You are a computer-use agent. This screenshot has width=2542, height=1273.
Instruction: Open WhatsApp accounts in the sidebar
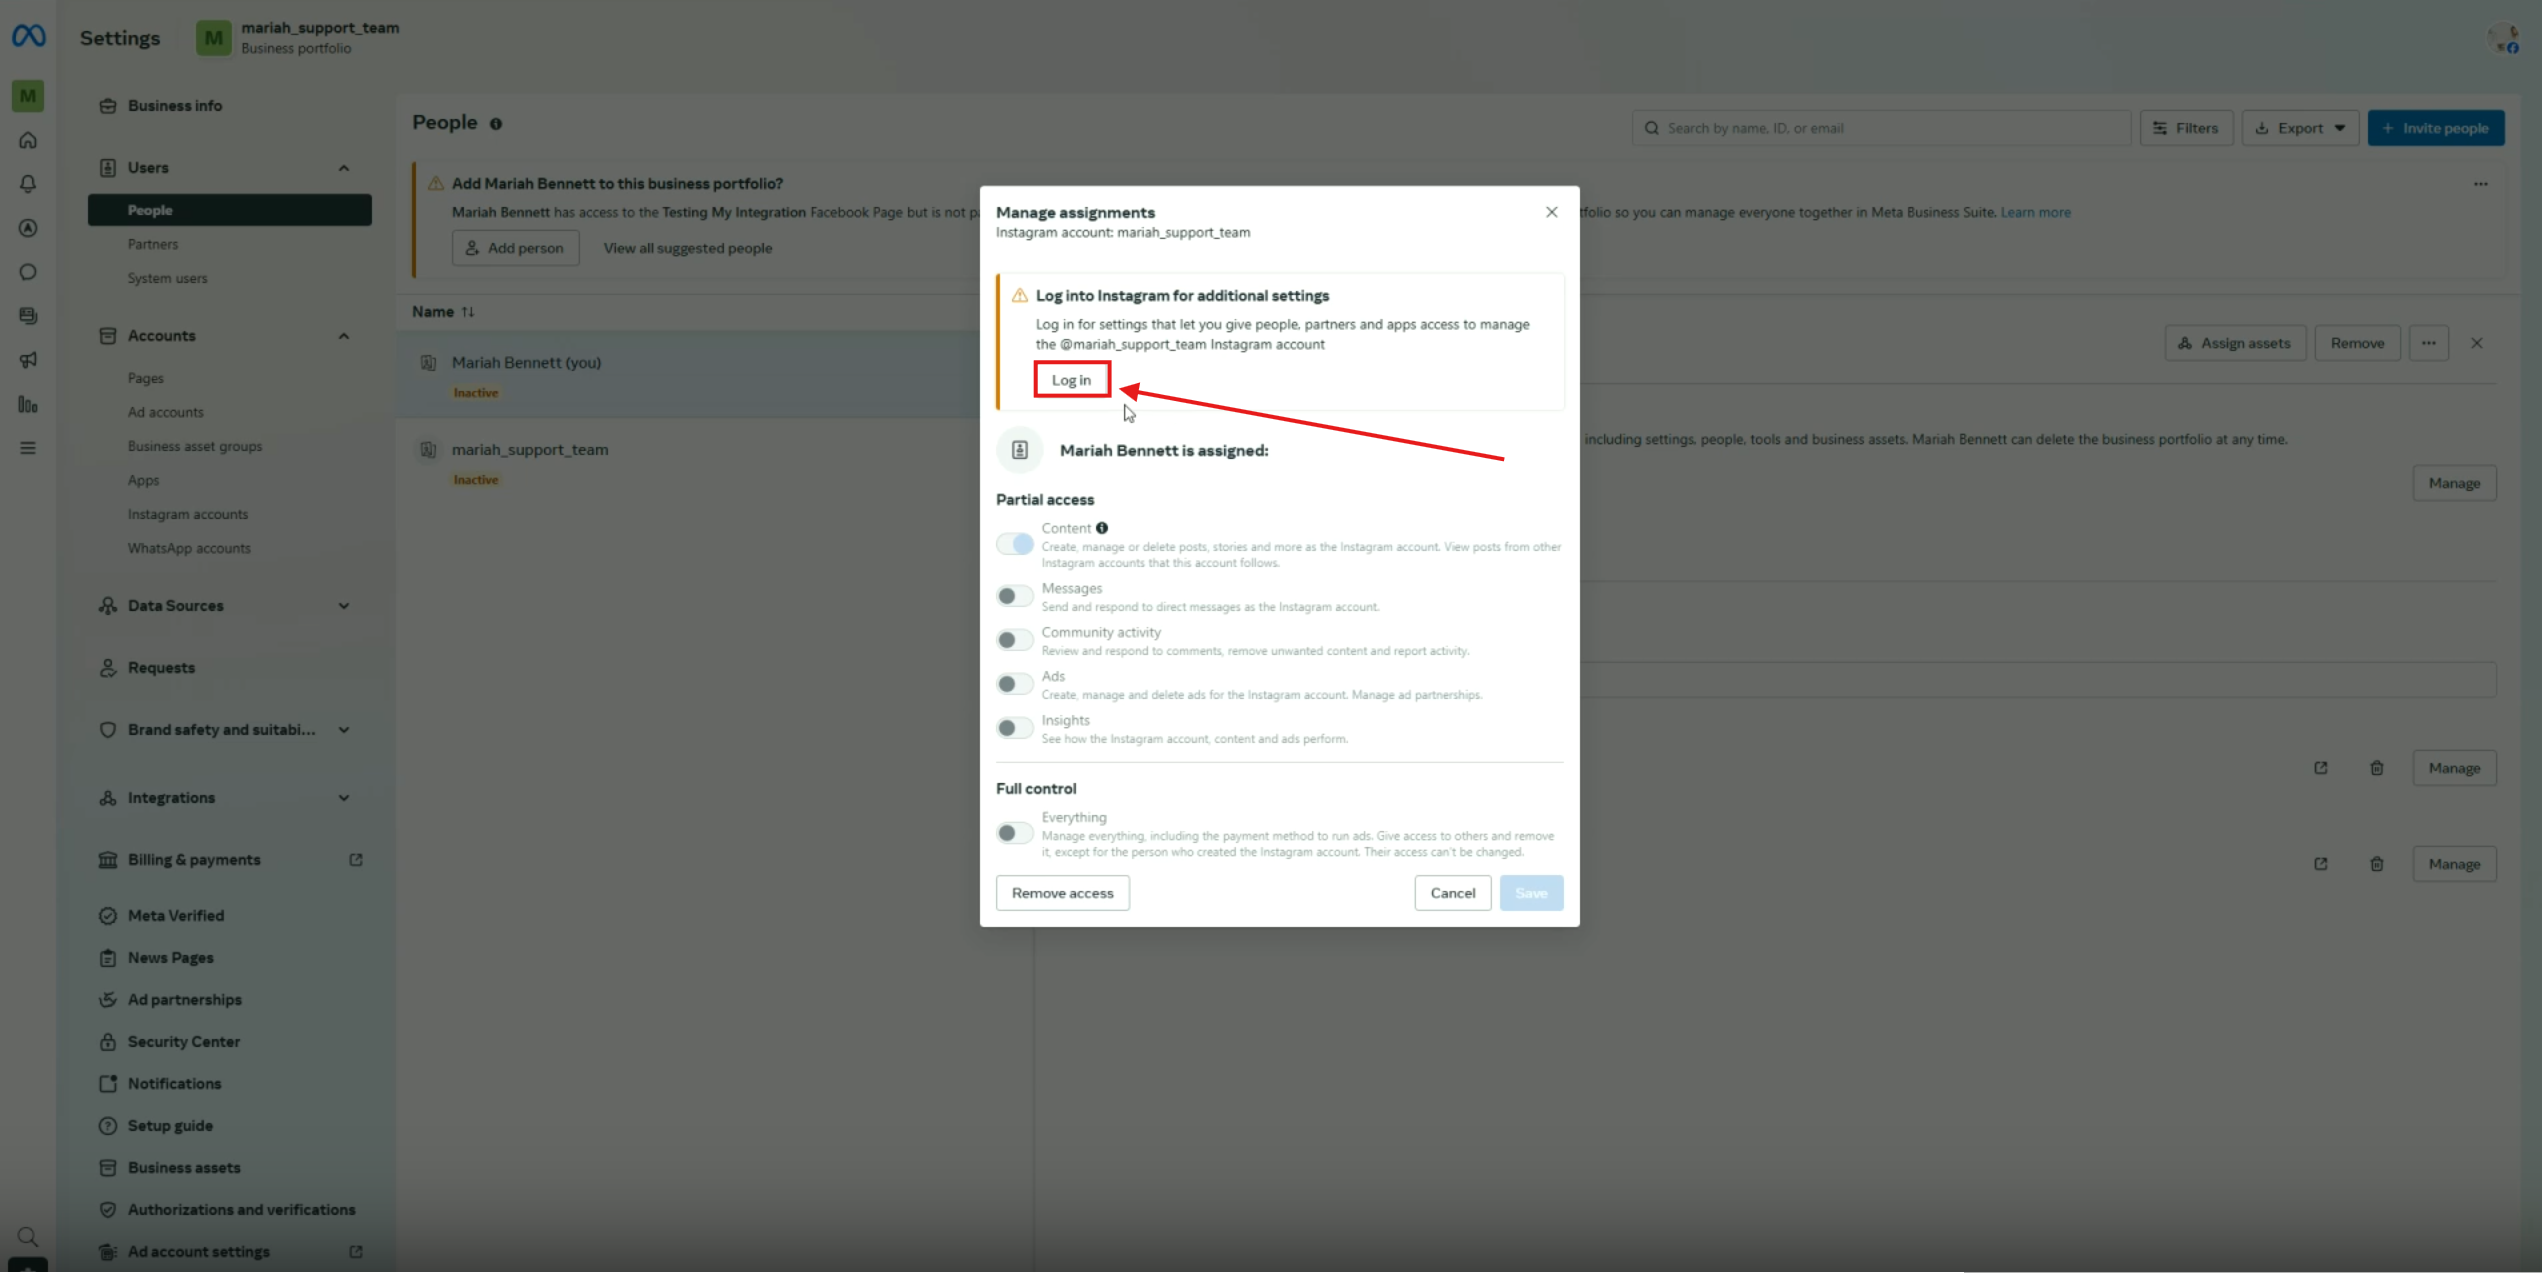coord(189,548)
